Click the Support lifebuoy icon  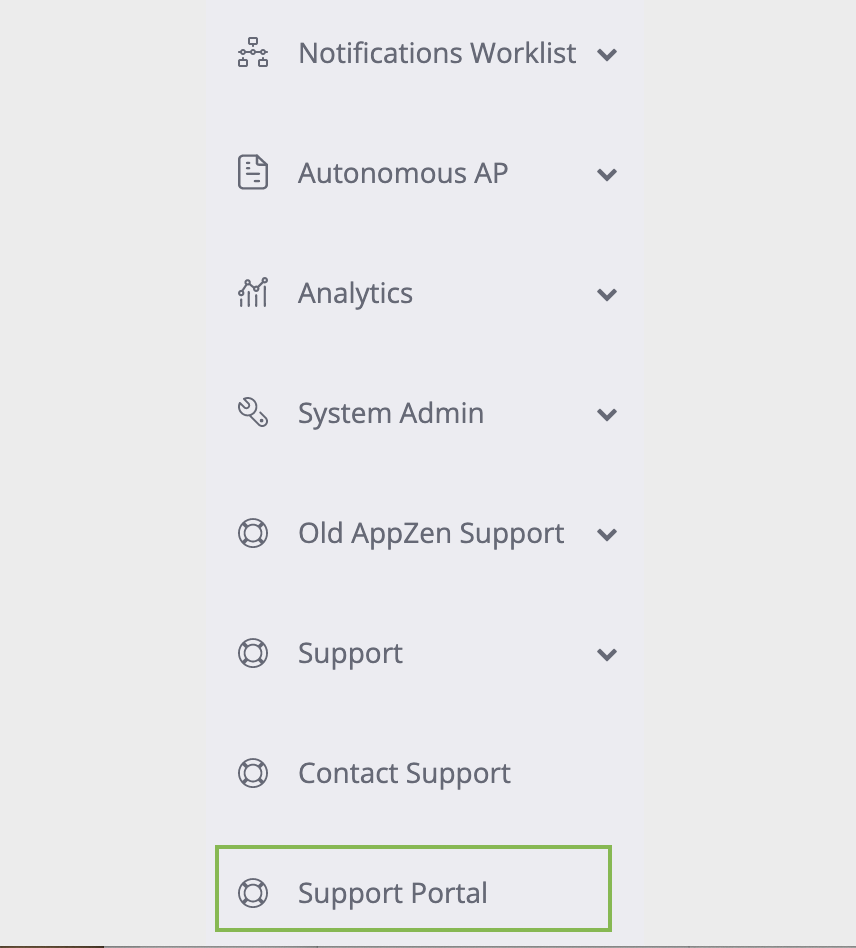pyautogui.click(x=253, y=653)
